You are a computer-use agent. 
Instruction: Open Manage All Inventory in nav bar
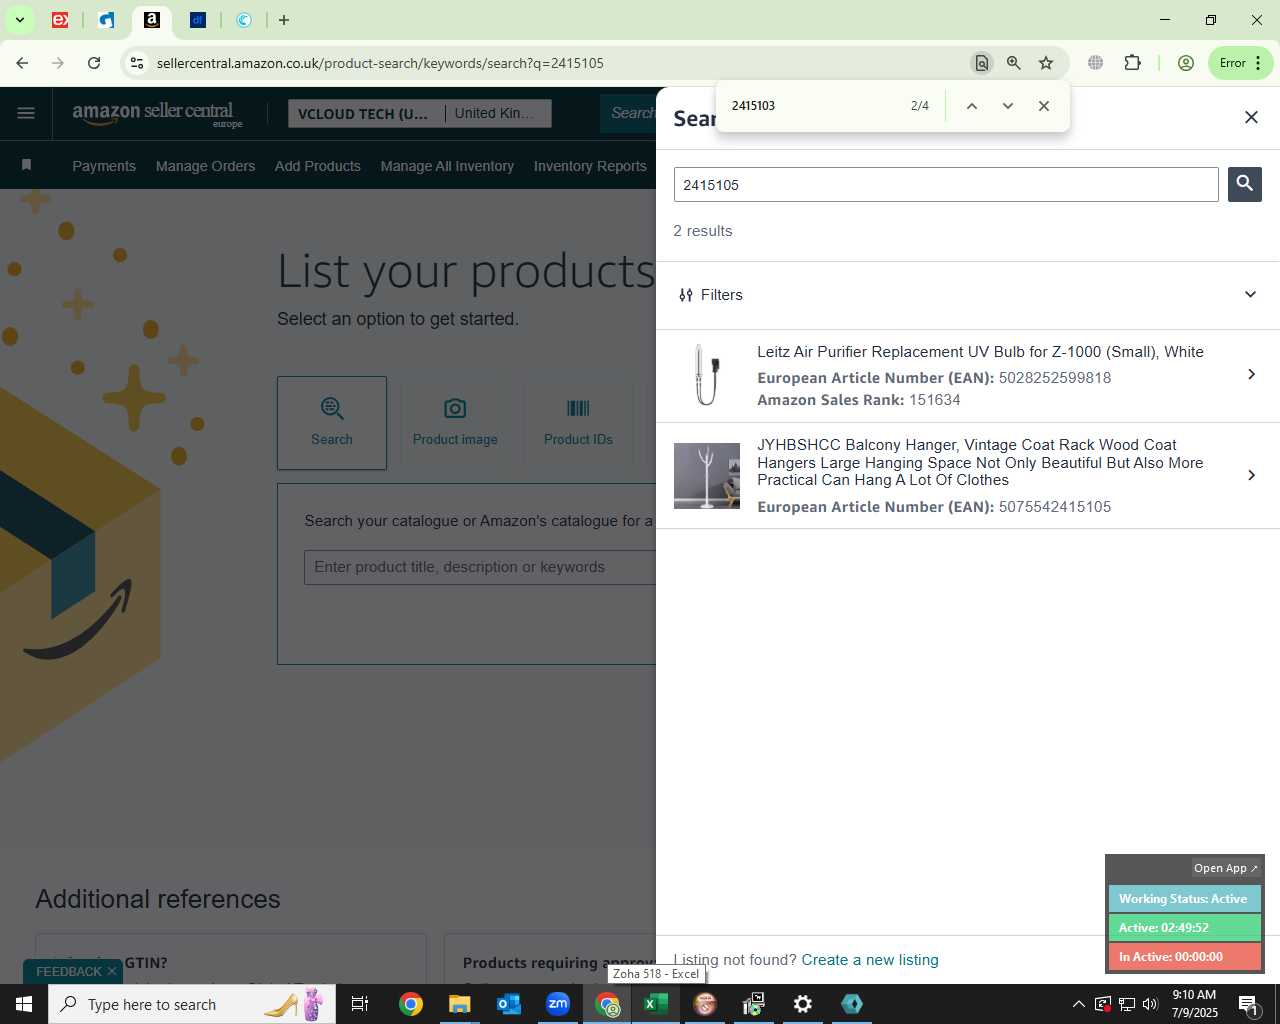click(447, 166)
